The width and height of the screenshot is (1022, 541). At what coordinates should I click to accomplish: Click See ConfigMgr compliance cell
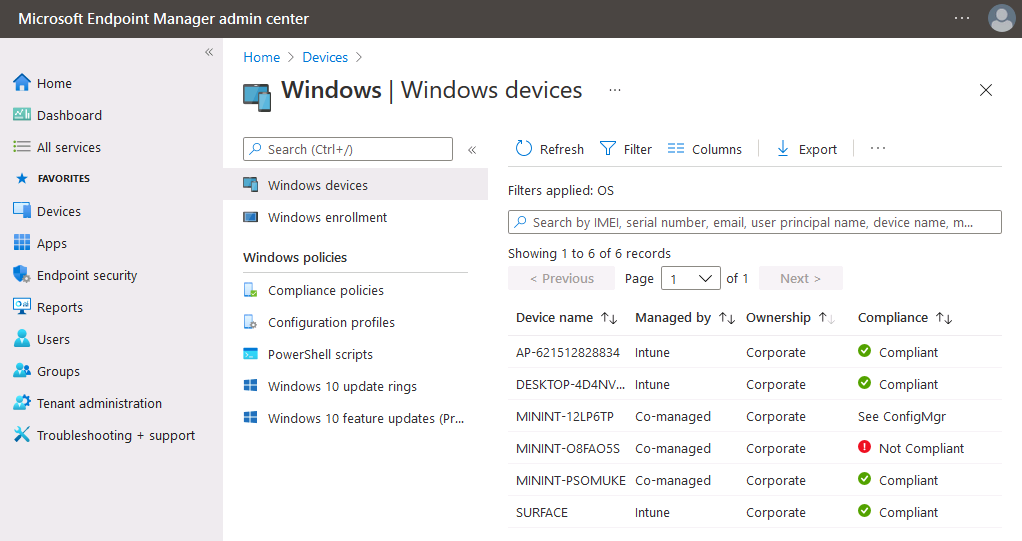(901, 417)
